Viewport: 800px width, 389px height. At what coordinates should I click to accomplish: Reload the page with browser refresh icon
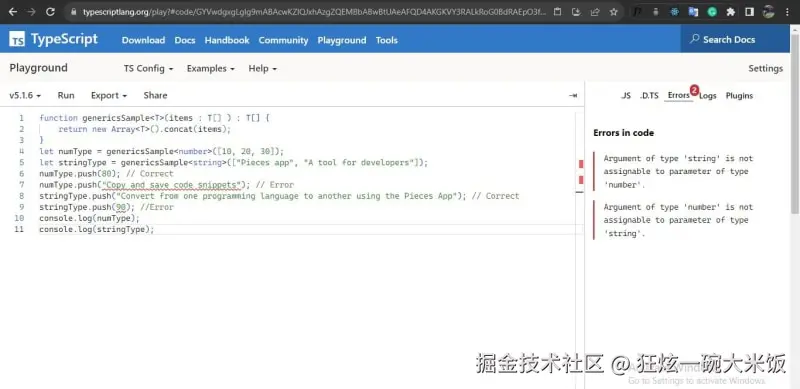click(x=50, y=12)
